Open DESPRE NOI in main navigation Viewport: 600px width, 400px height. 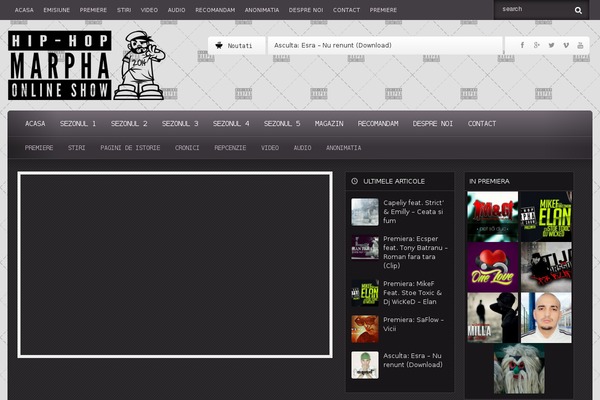(433, 124)
